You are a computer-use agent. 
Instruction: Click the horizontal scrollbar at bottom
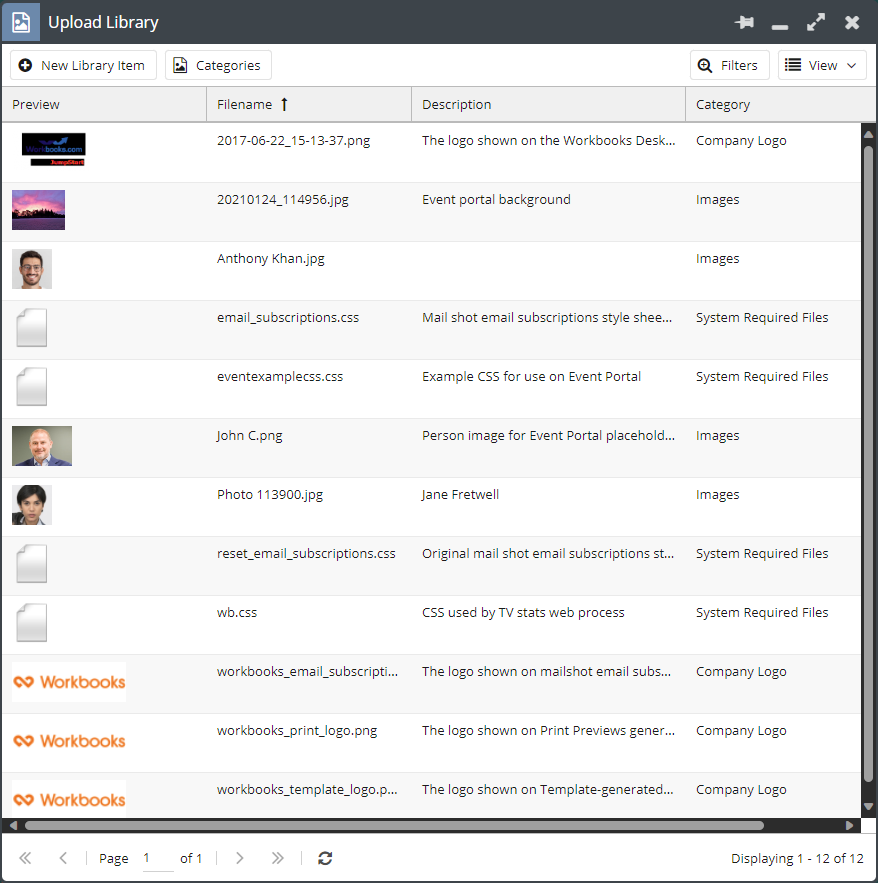pyautogui.click(x=394, y=826)
